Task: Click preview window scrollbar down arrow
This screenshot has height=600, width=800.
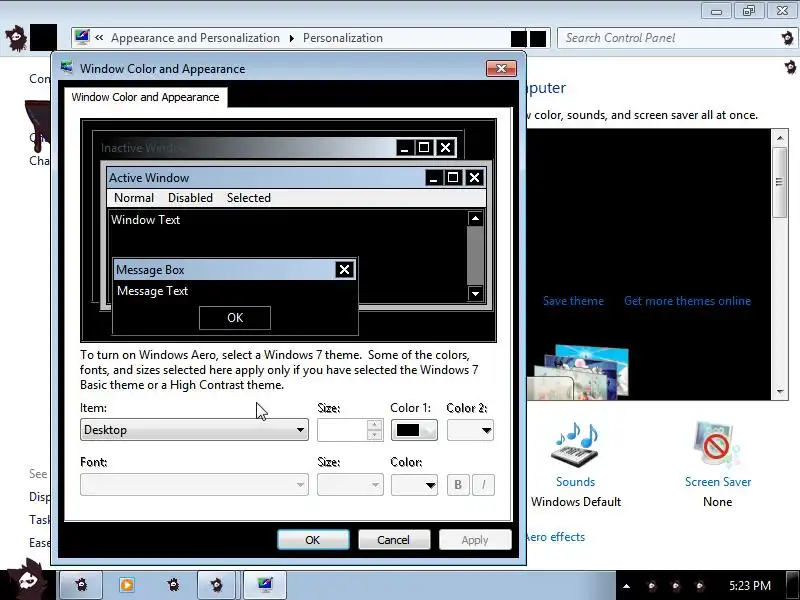Action: pyautogui.click(x=475, y=293)
